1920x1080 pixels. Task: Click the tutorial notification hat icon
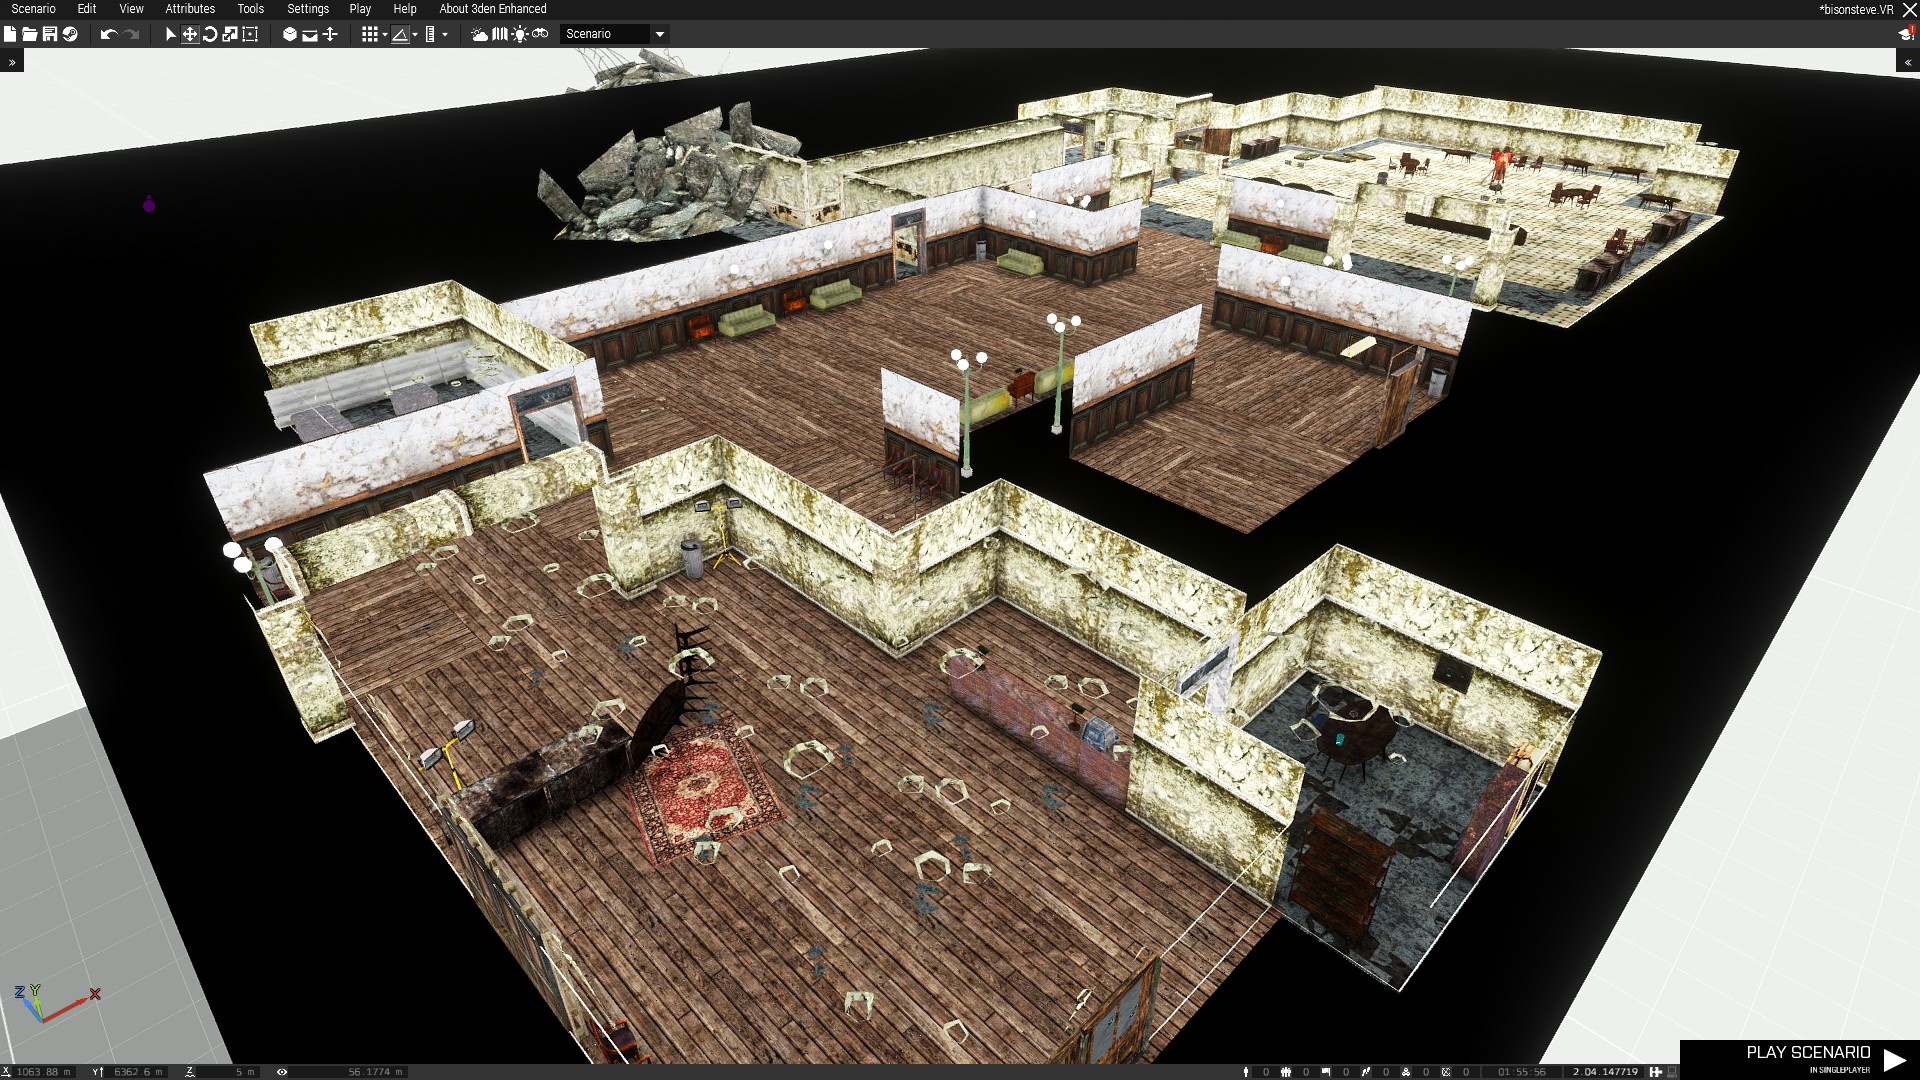click(x=1906, y=34)
